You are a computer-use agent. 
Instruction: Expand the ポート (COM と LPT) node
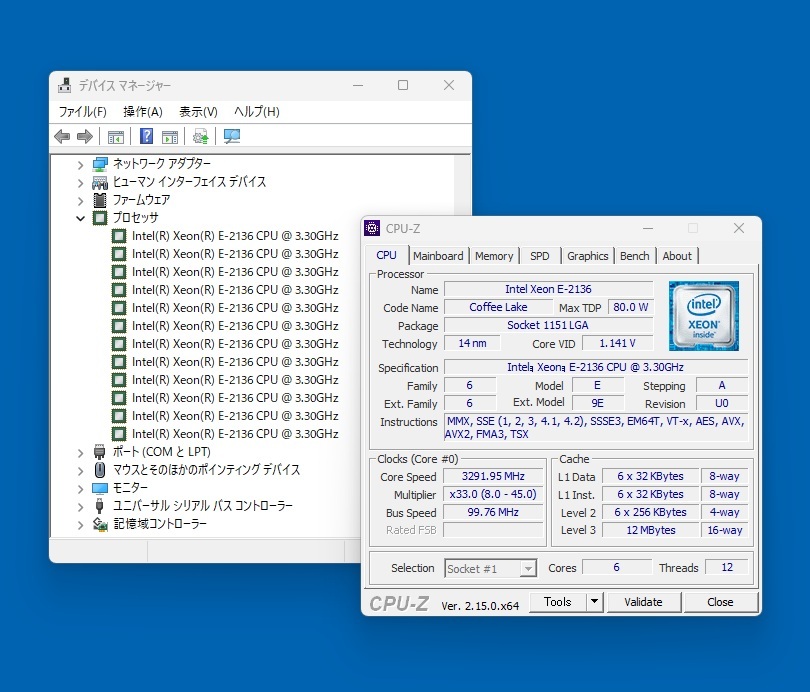click(80, 453)
